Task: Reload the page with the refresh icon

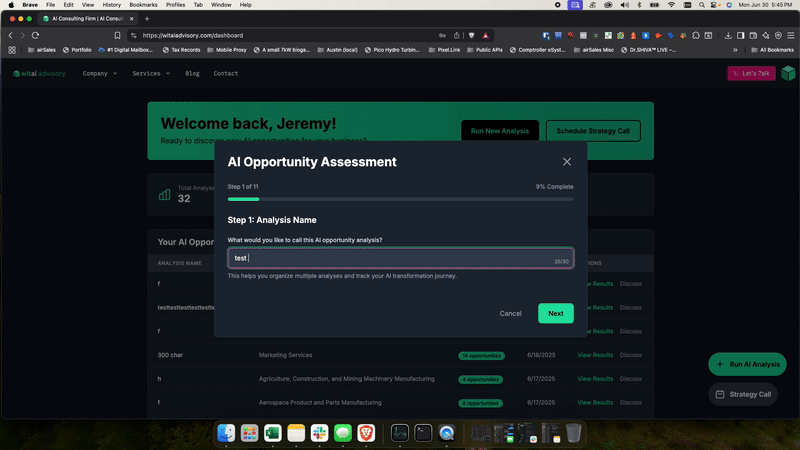Action: (x=35, y=35)
